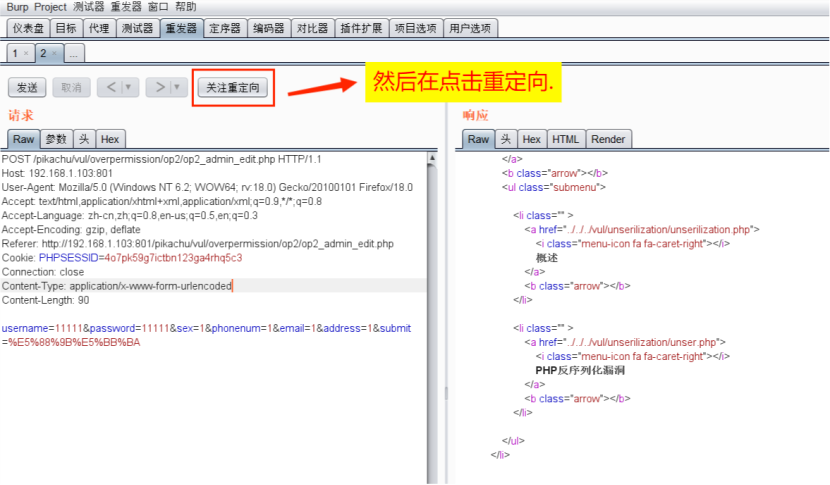Click the POST request line text

(161, 159)
